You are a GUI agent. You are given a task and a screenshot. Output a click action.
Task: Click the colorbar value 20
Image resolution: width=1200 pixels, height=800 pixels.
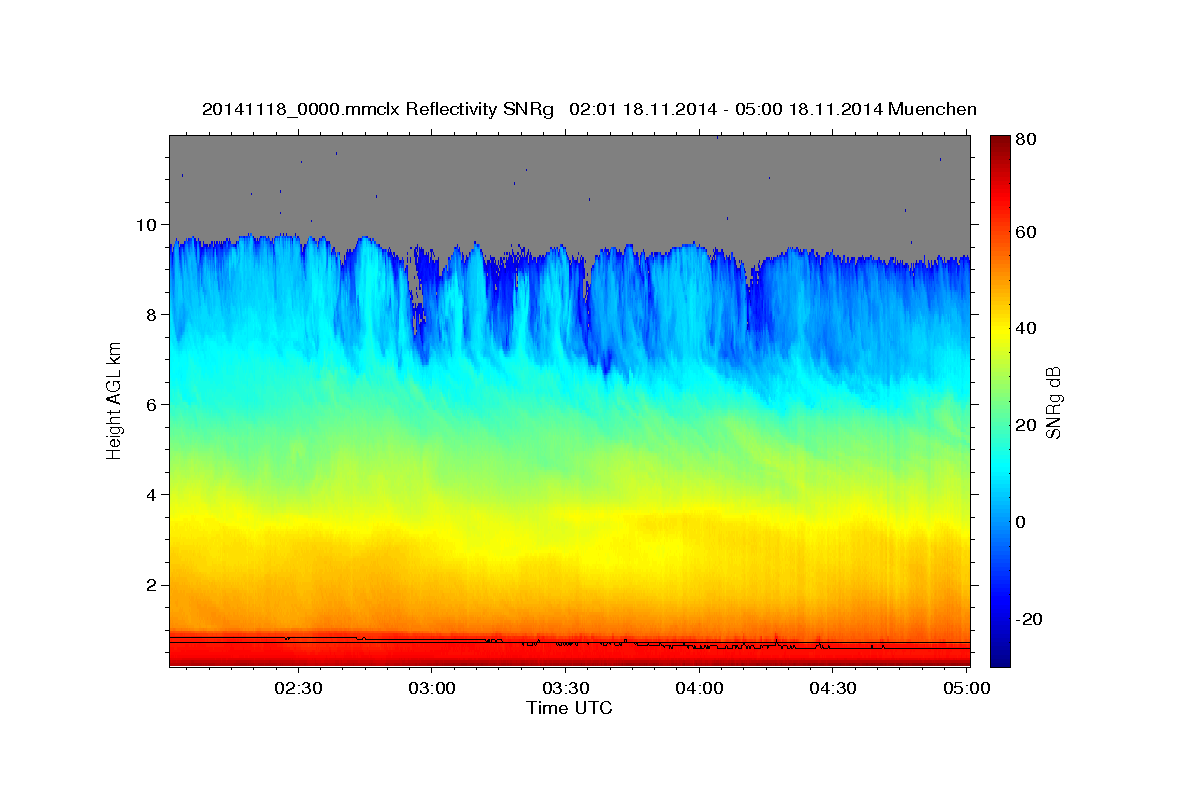tap(1026, 425)
